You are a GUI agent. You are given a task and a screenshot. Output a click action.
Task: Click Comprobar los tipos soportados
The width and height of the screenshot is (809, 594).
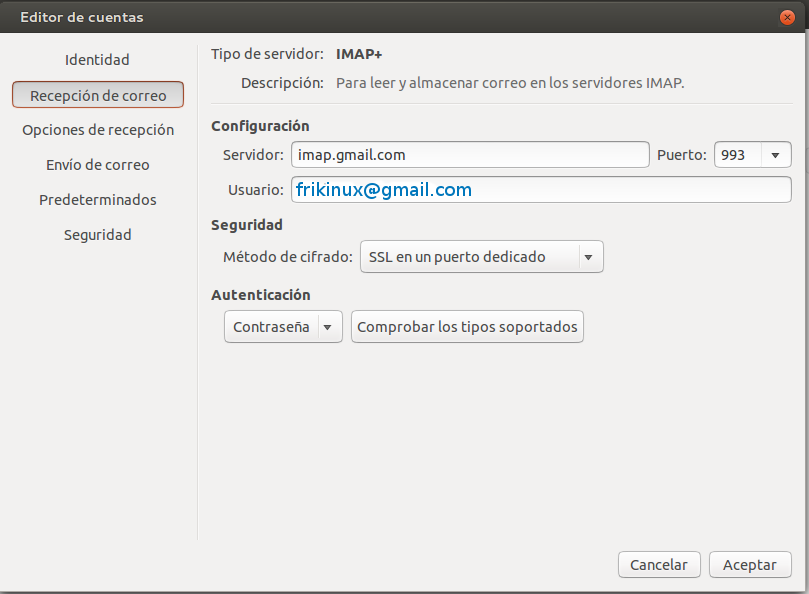(467, 327)
